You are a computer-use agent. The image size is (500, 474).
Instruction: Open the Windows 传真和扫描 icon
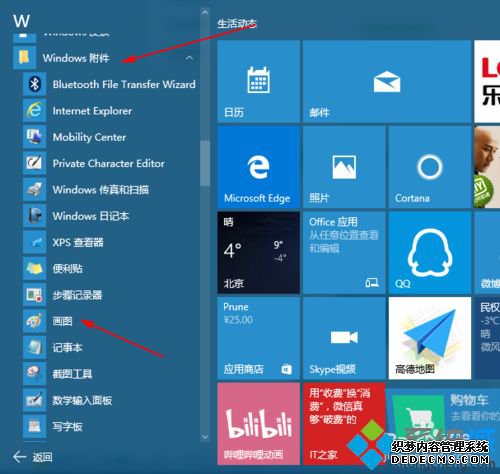pyautogui.click(x=34, y=189)
